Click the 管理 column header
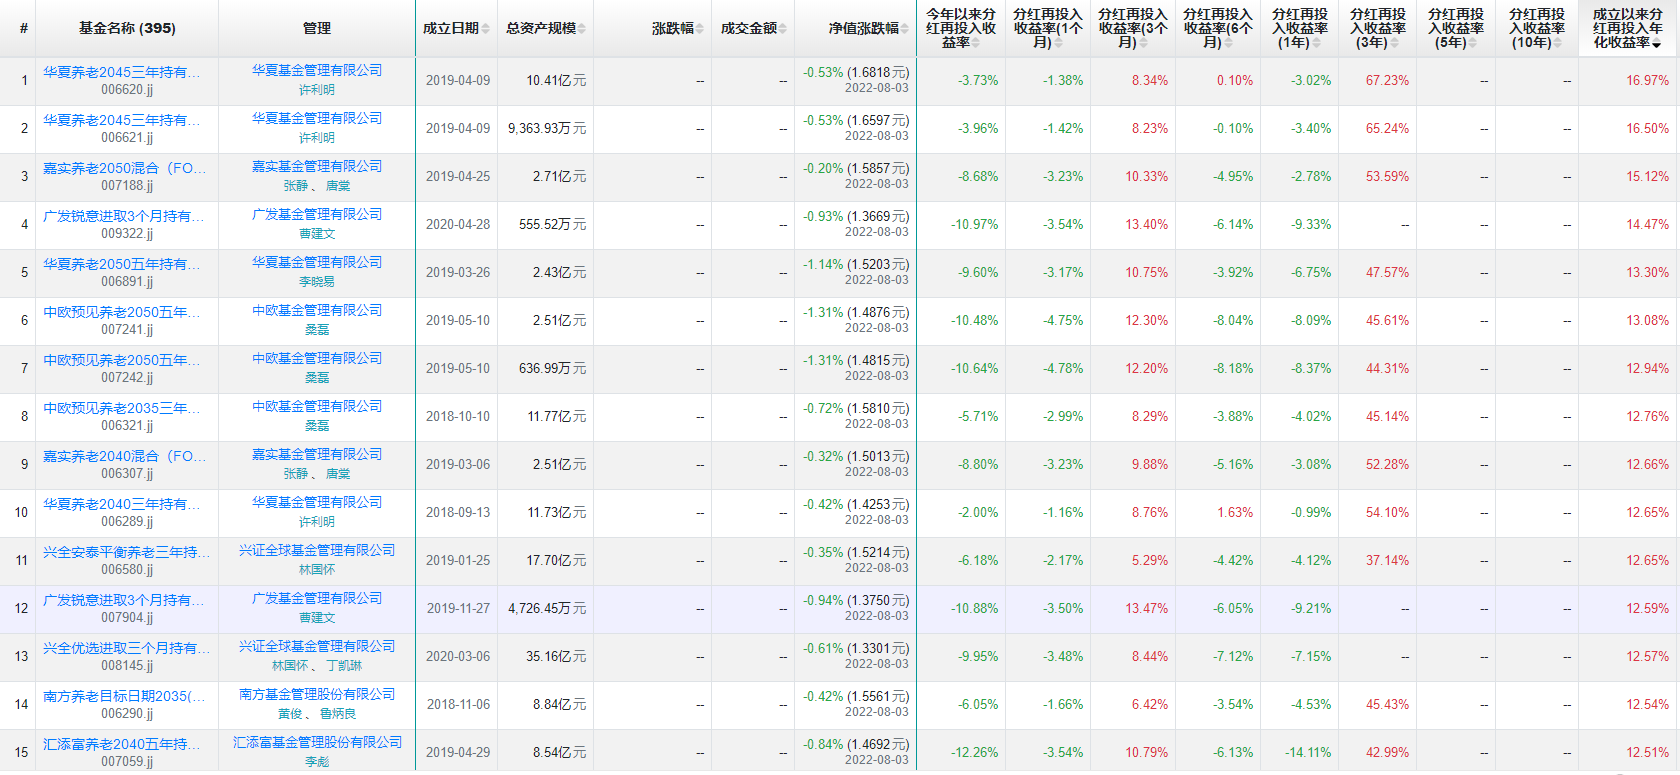 point(317,29)
